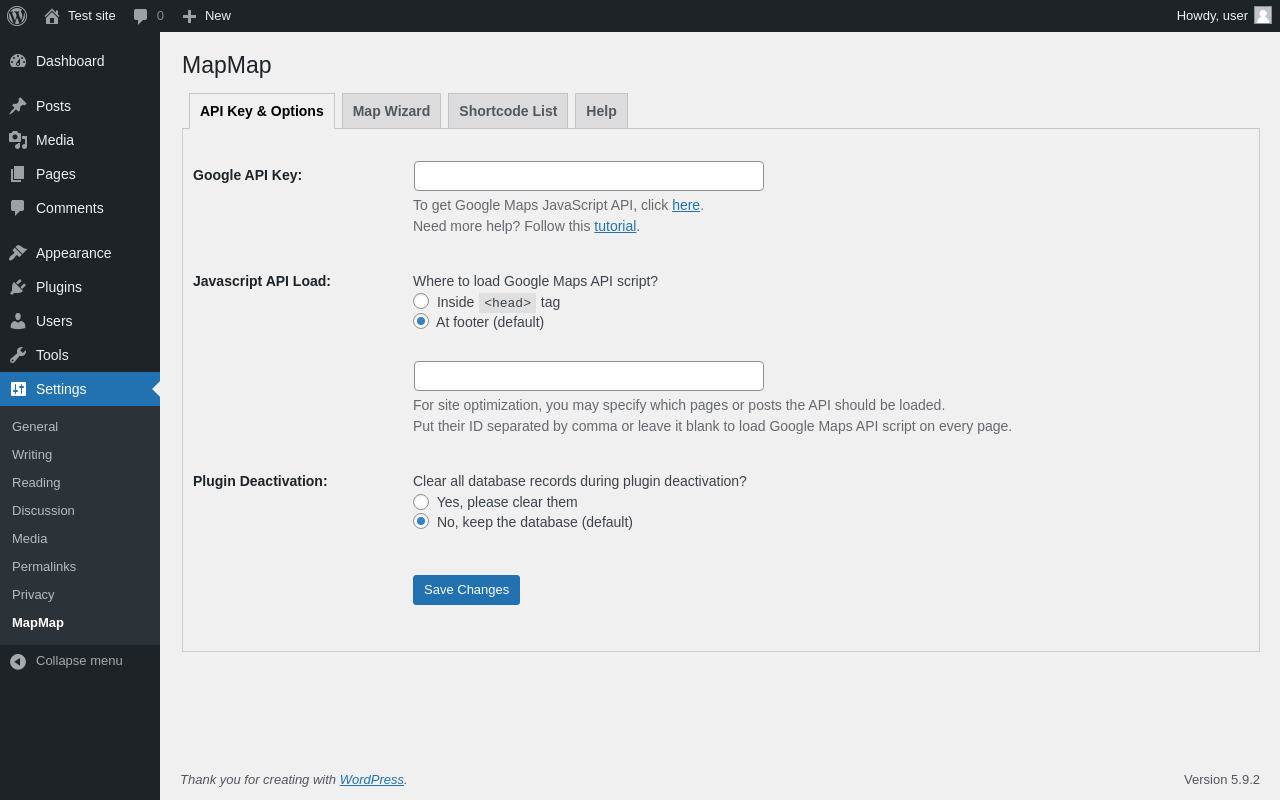Follow the 'here' API link
This screenshot has height=800, width=1280.
coord(686,205)
